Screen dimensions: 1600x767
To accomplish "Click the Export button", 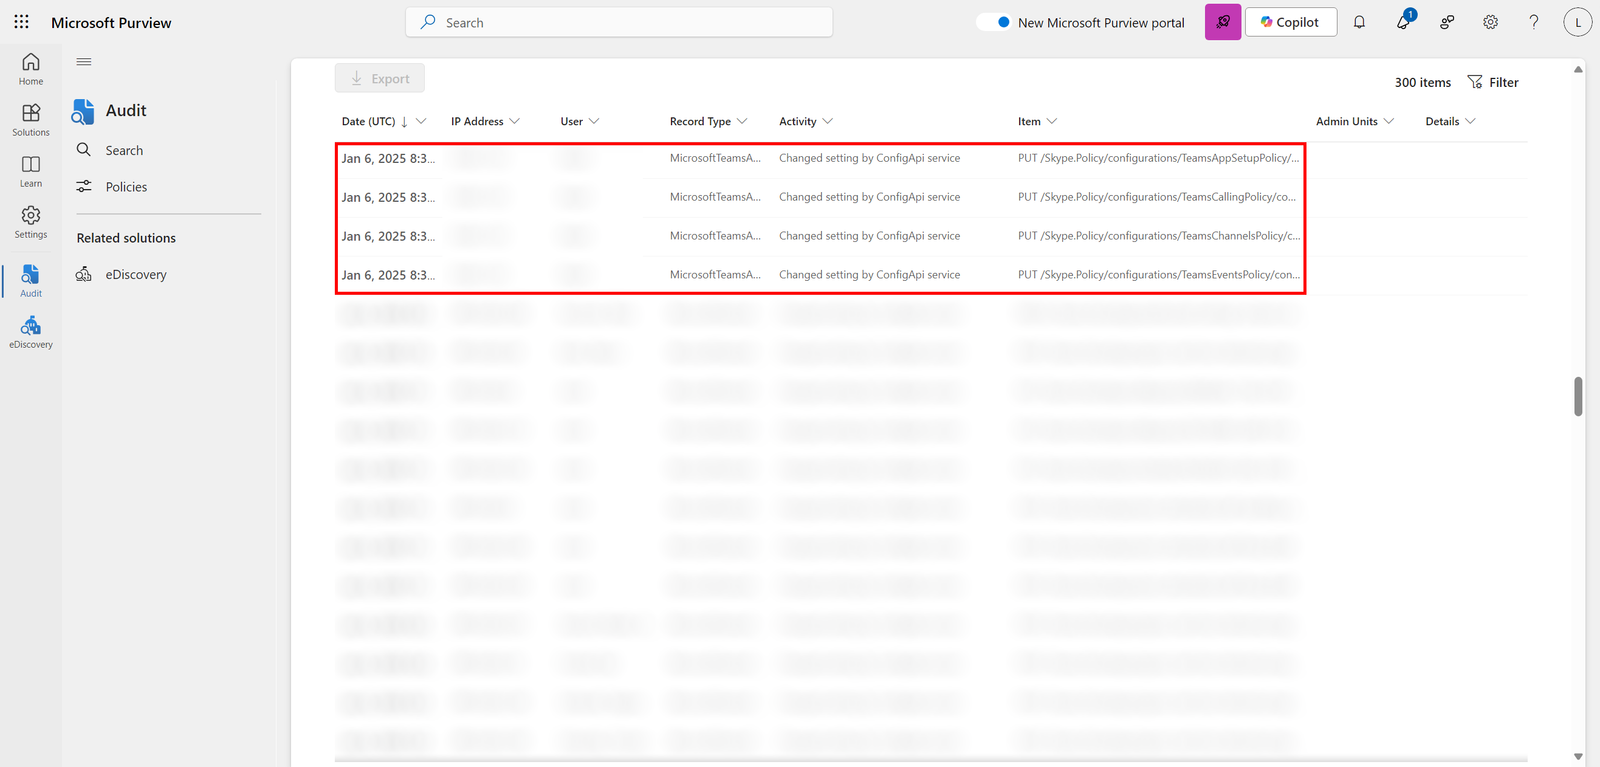I will [x=380, y=79].
